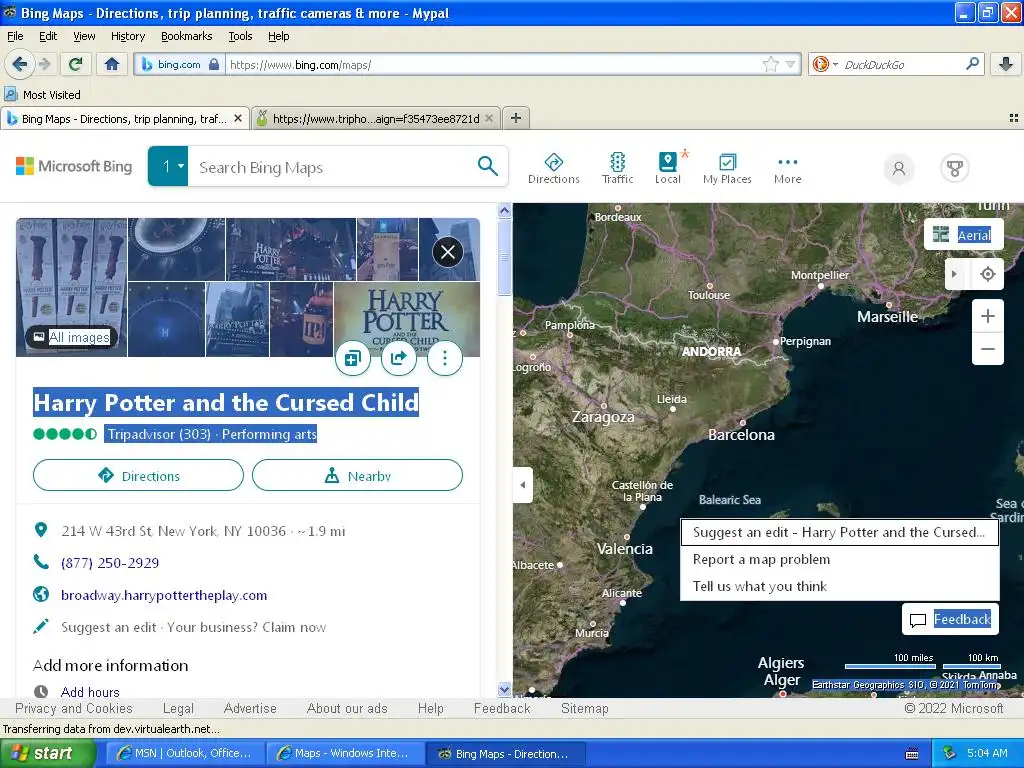Call (877) 250-2929 link
The image size is (1024, 768).
pos(110,563)
